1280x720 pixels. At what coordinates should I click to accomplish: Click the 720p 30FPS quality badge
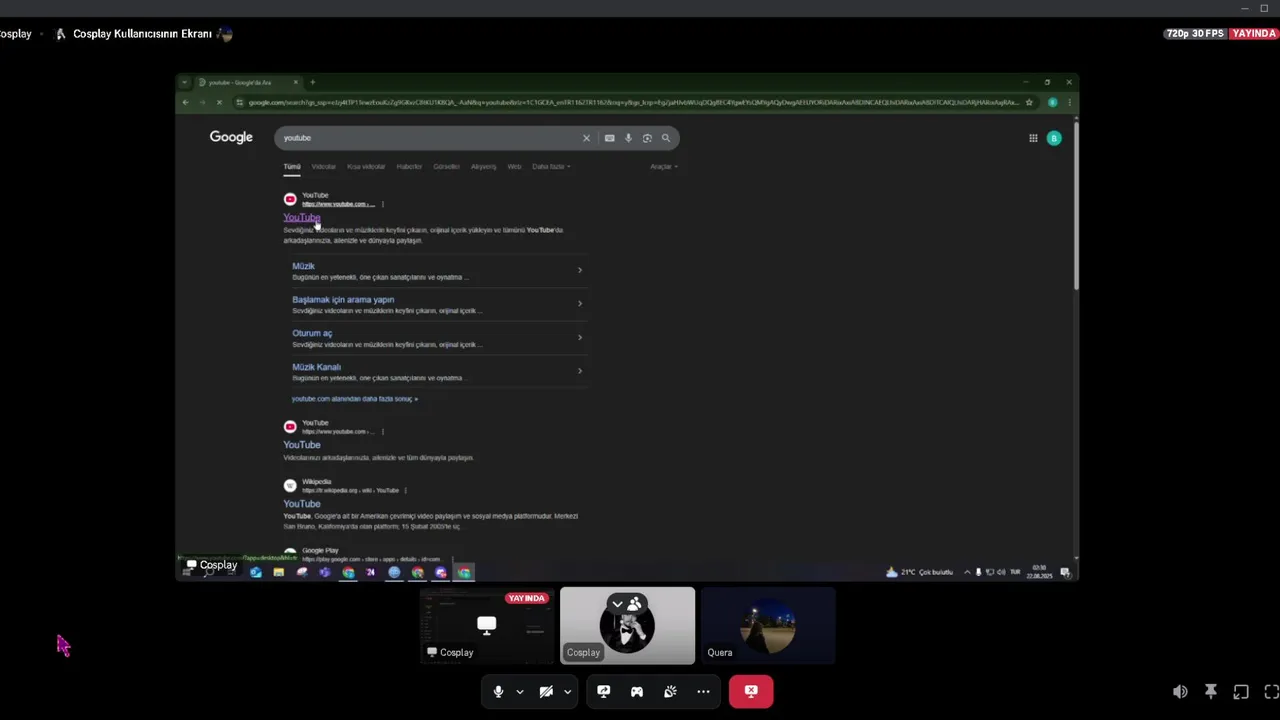(x=1195, y=33)
